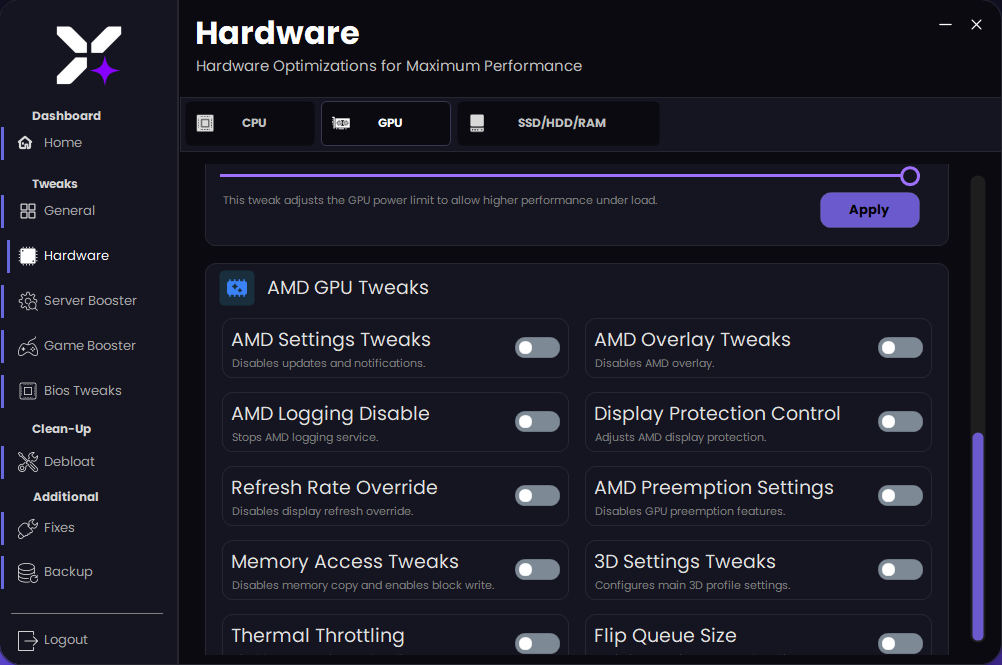
Task: Click the Fixes wrench icon
Action: pos(28,528)
